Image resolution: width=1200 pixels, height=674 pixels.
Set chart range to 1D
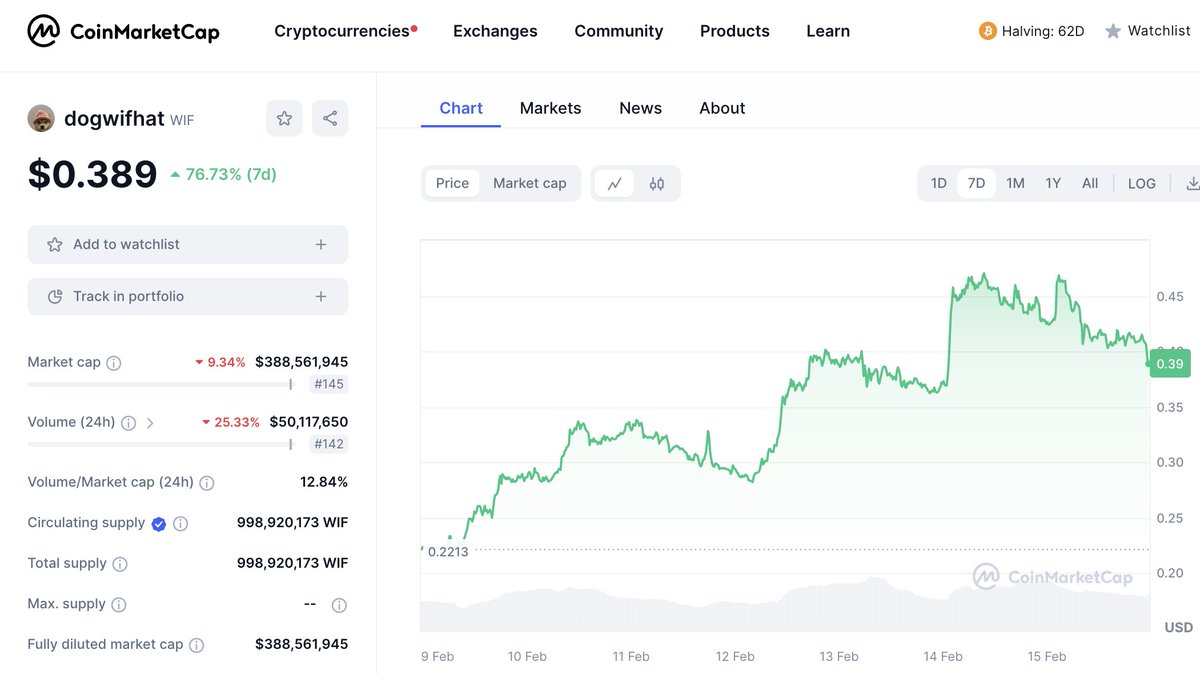pyautogui.click(x=939, y=183)
